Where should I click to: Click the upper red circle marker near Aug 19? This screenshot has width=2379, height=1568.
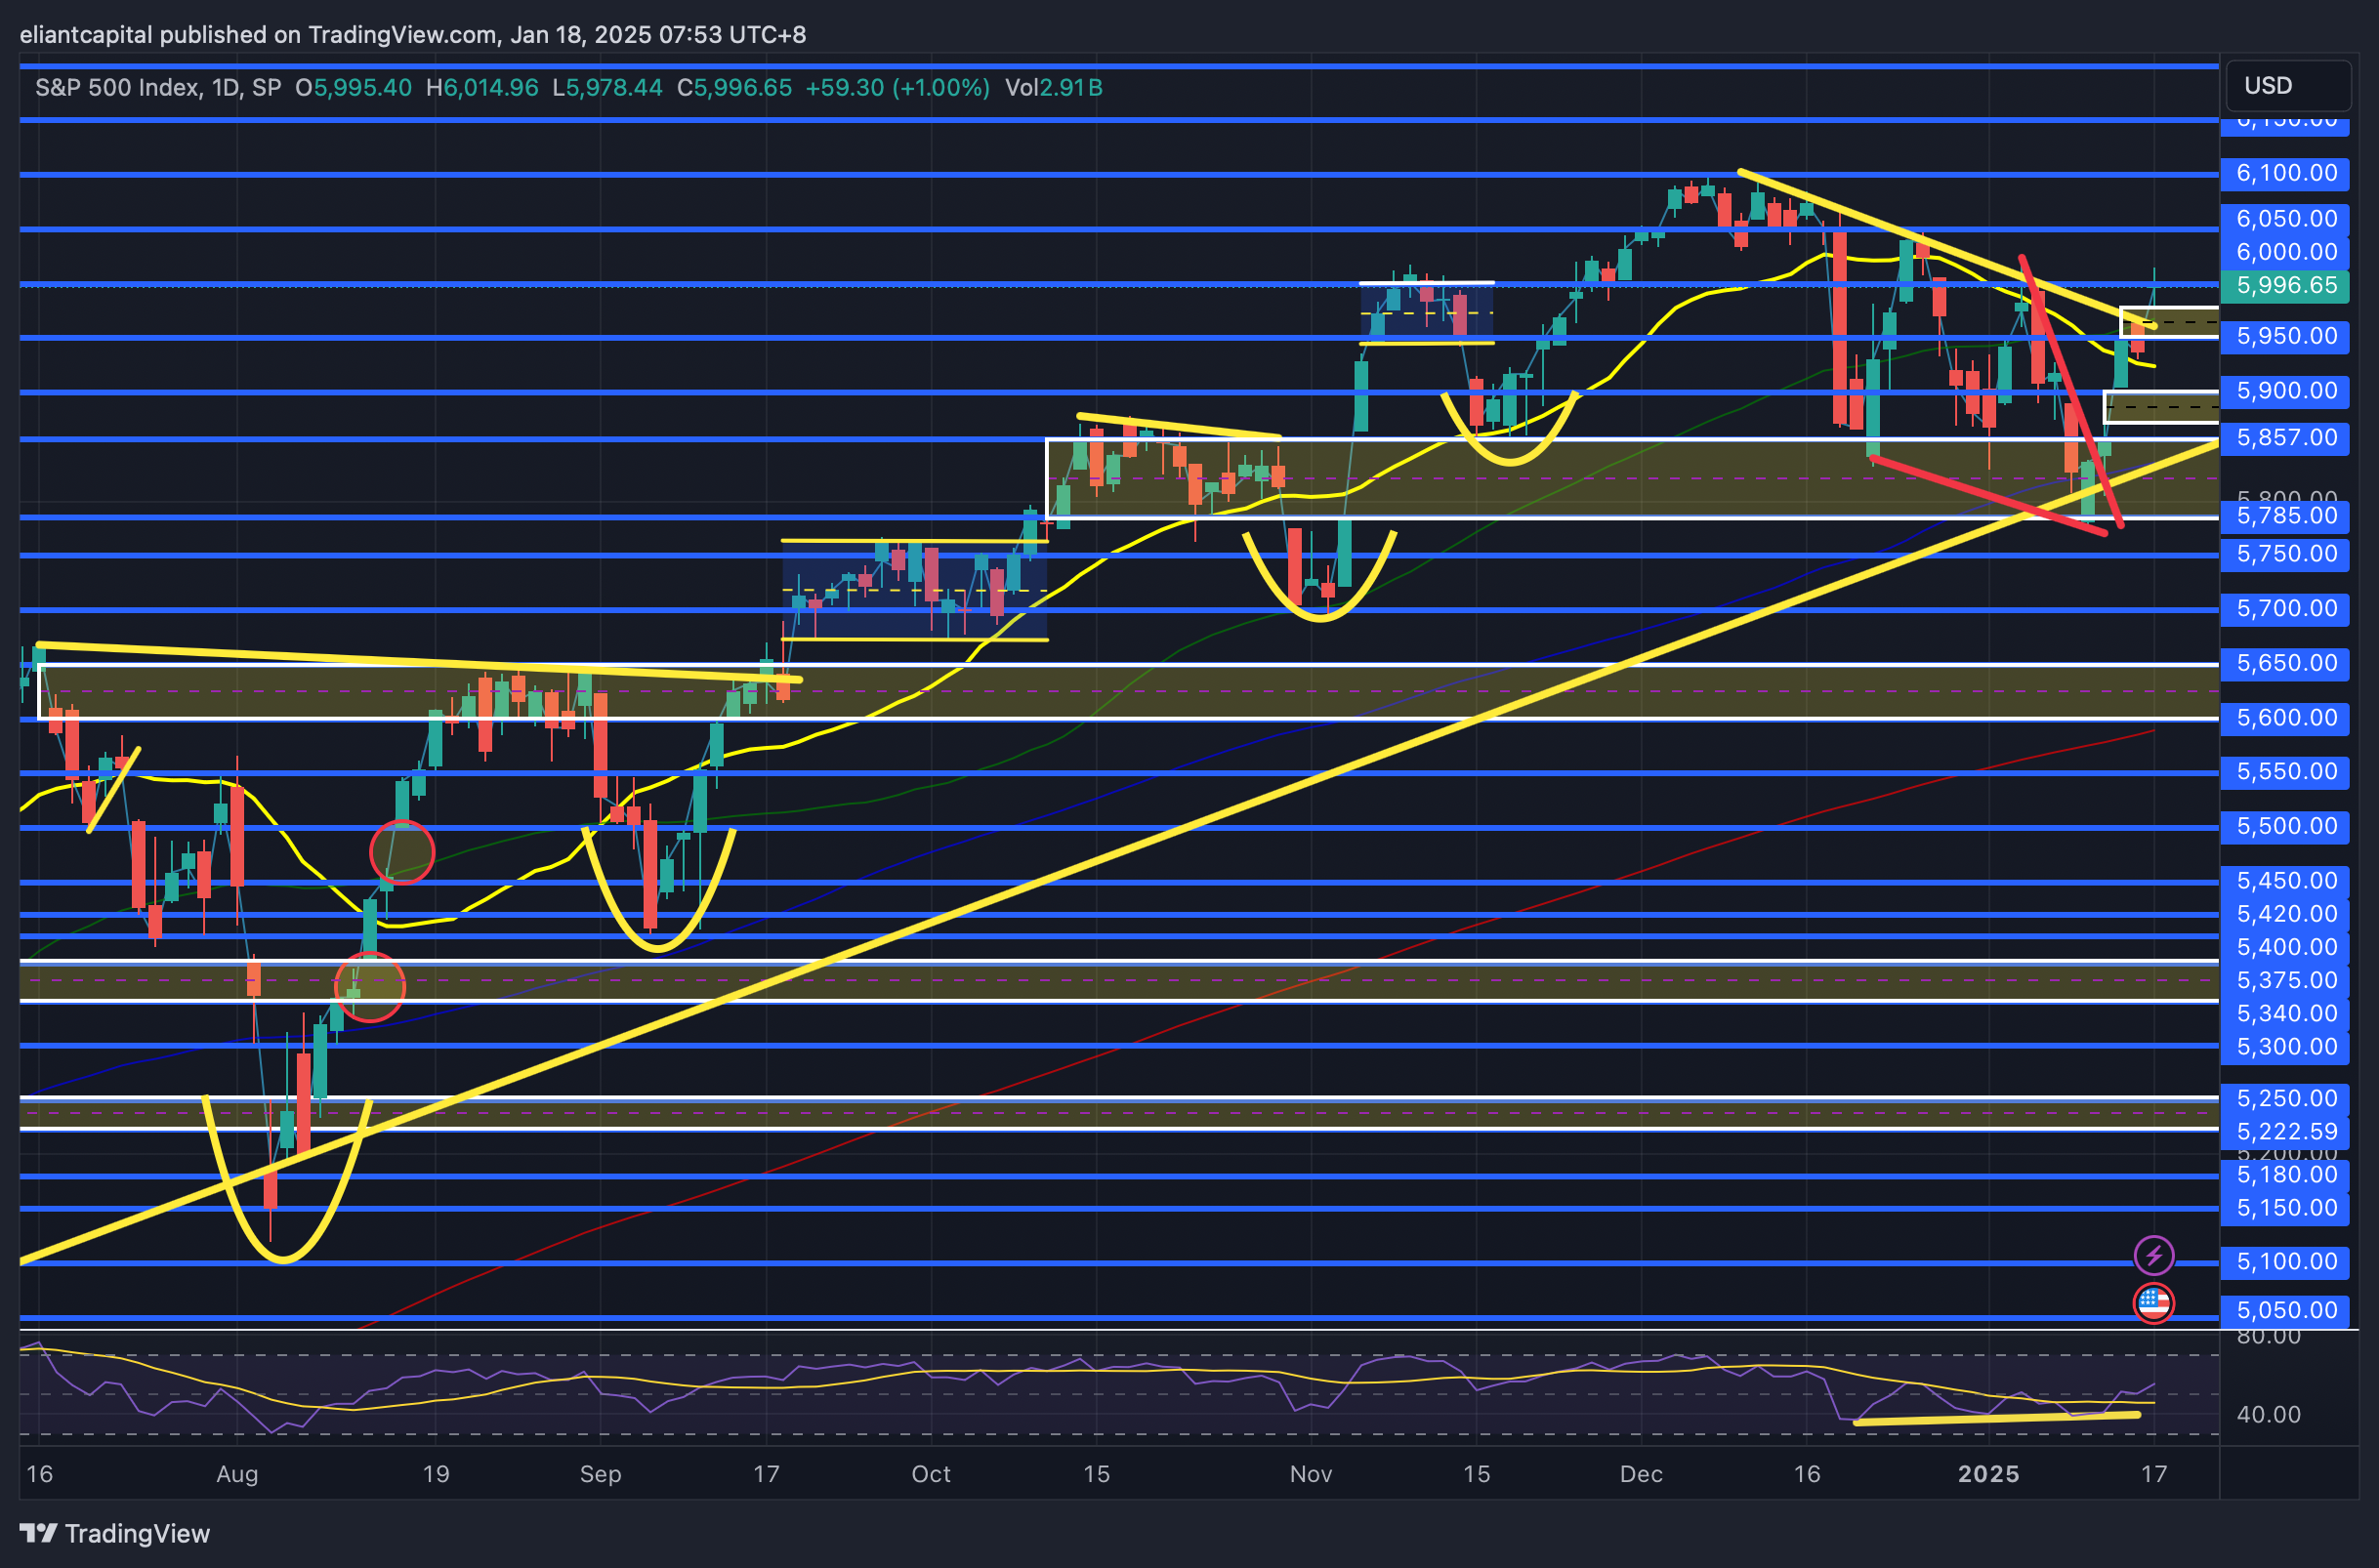(402, 852)
